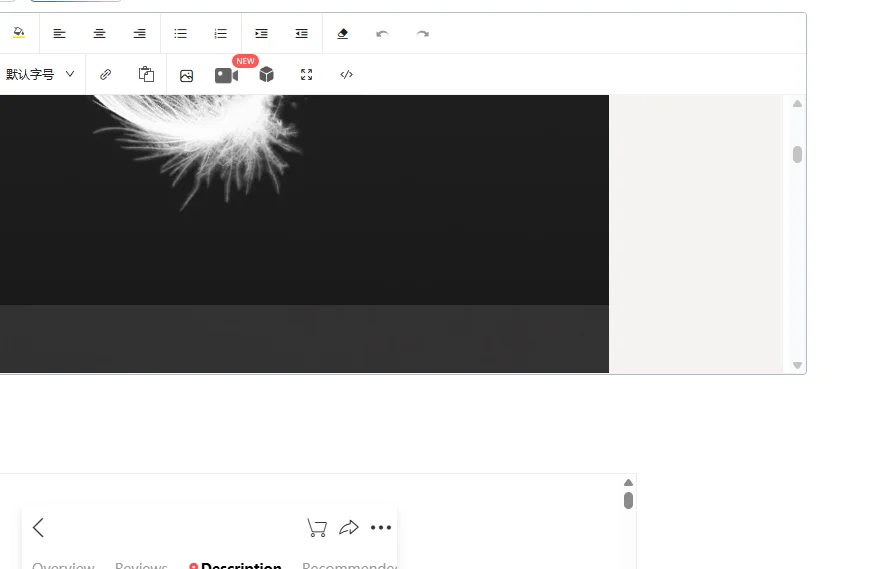Center align the text
The height and width of the screenshot is (569, 891).
point(99,34)
